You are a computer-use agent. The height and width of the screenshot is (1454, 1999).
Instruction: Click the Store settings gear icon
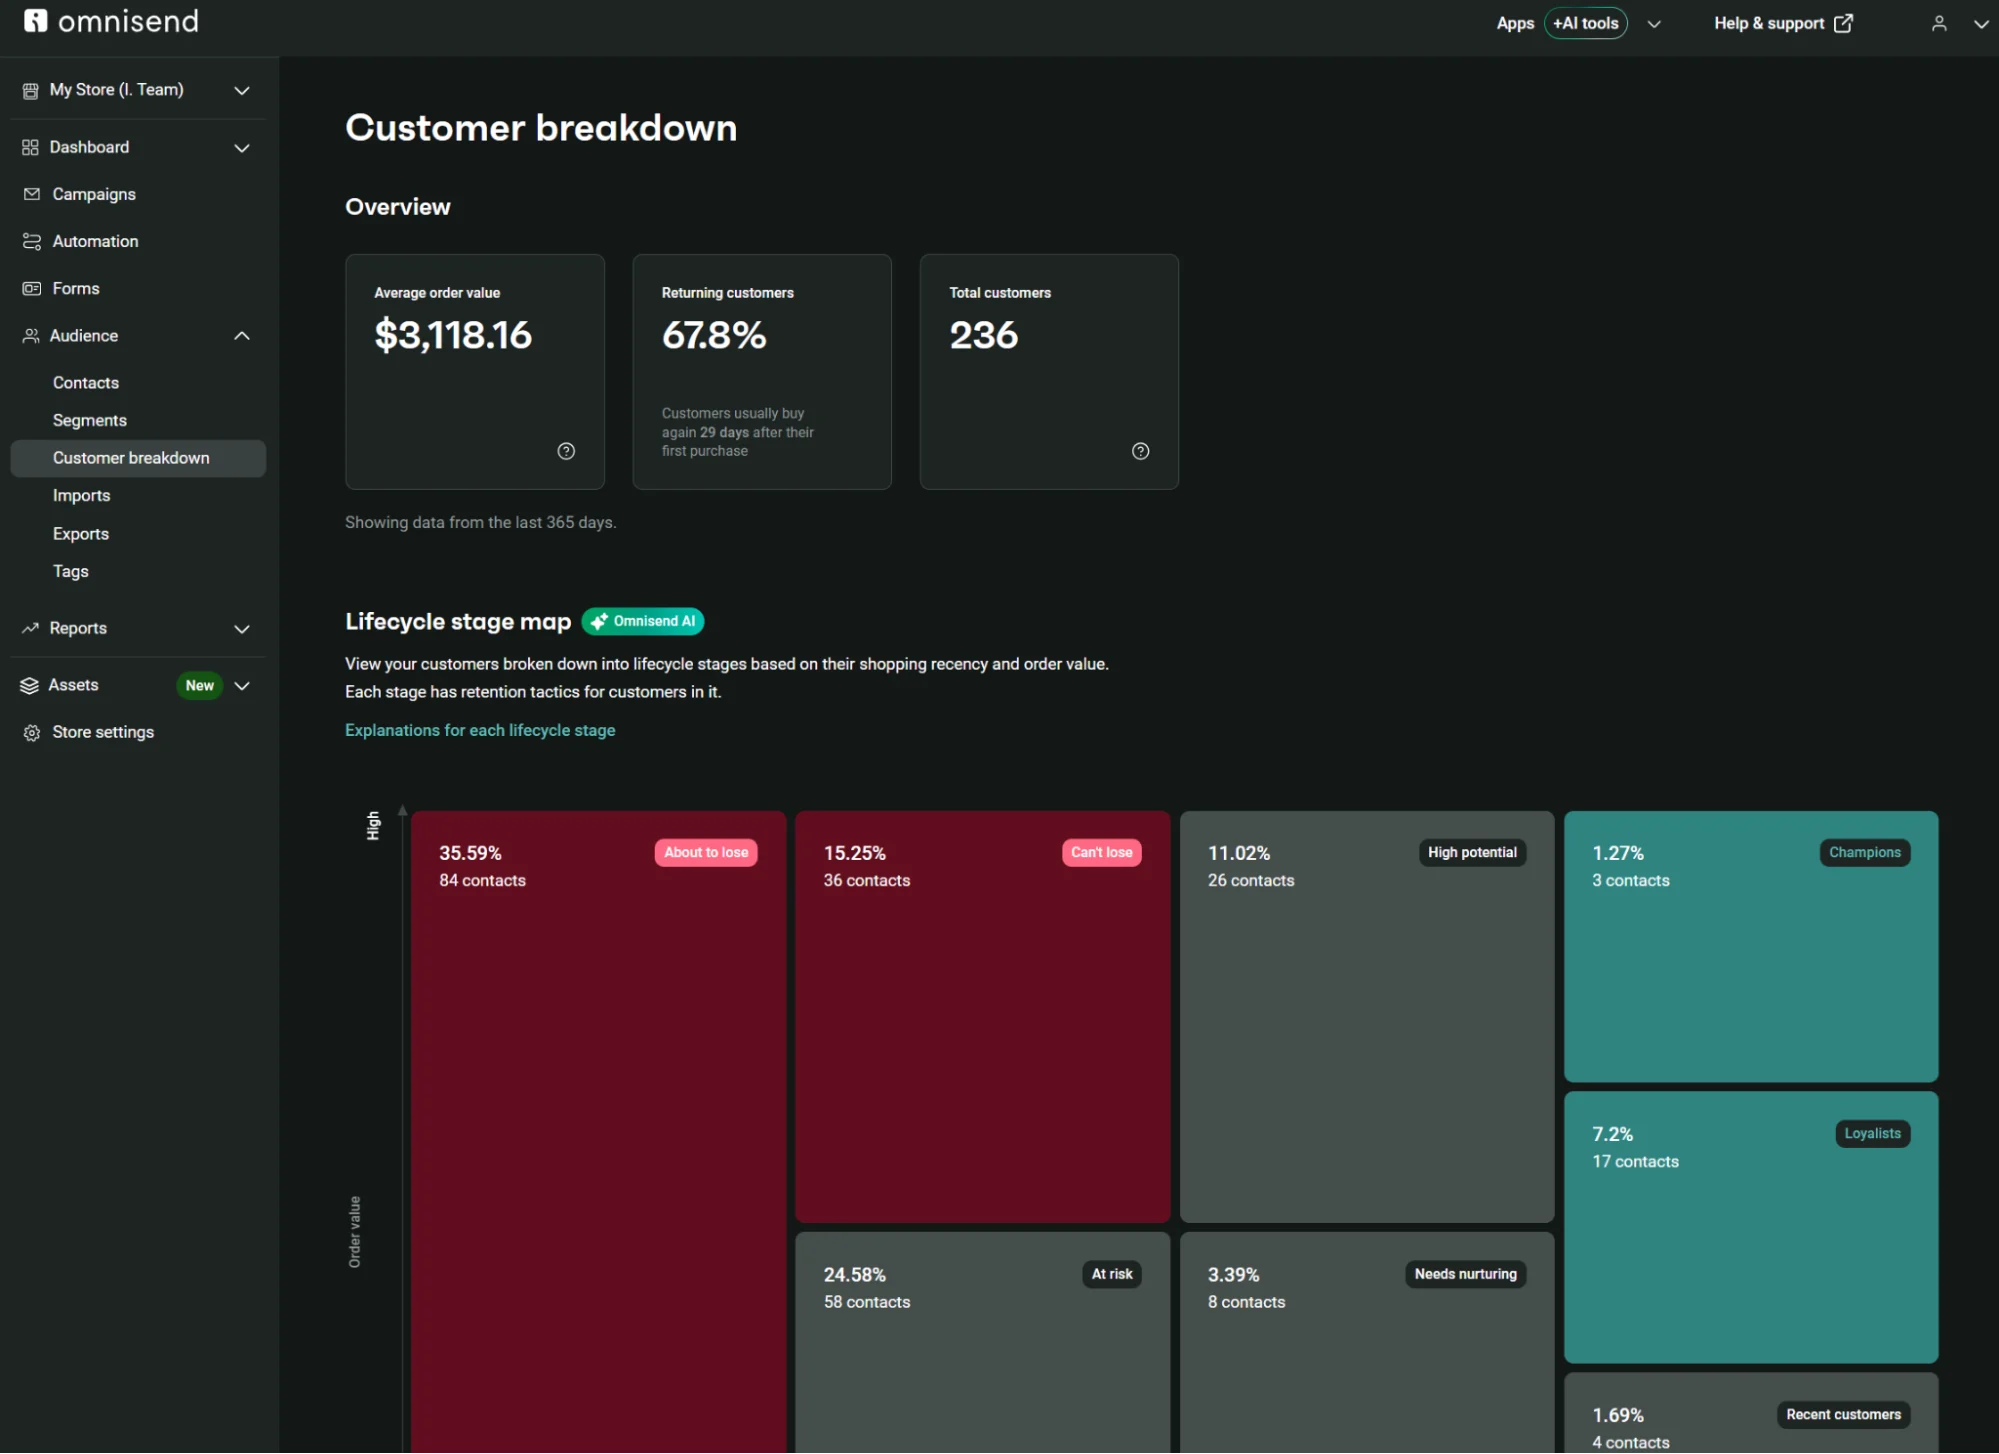tap(32, 732)
